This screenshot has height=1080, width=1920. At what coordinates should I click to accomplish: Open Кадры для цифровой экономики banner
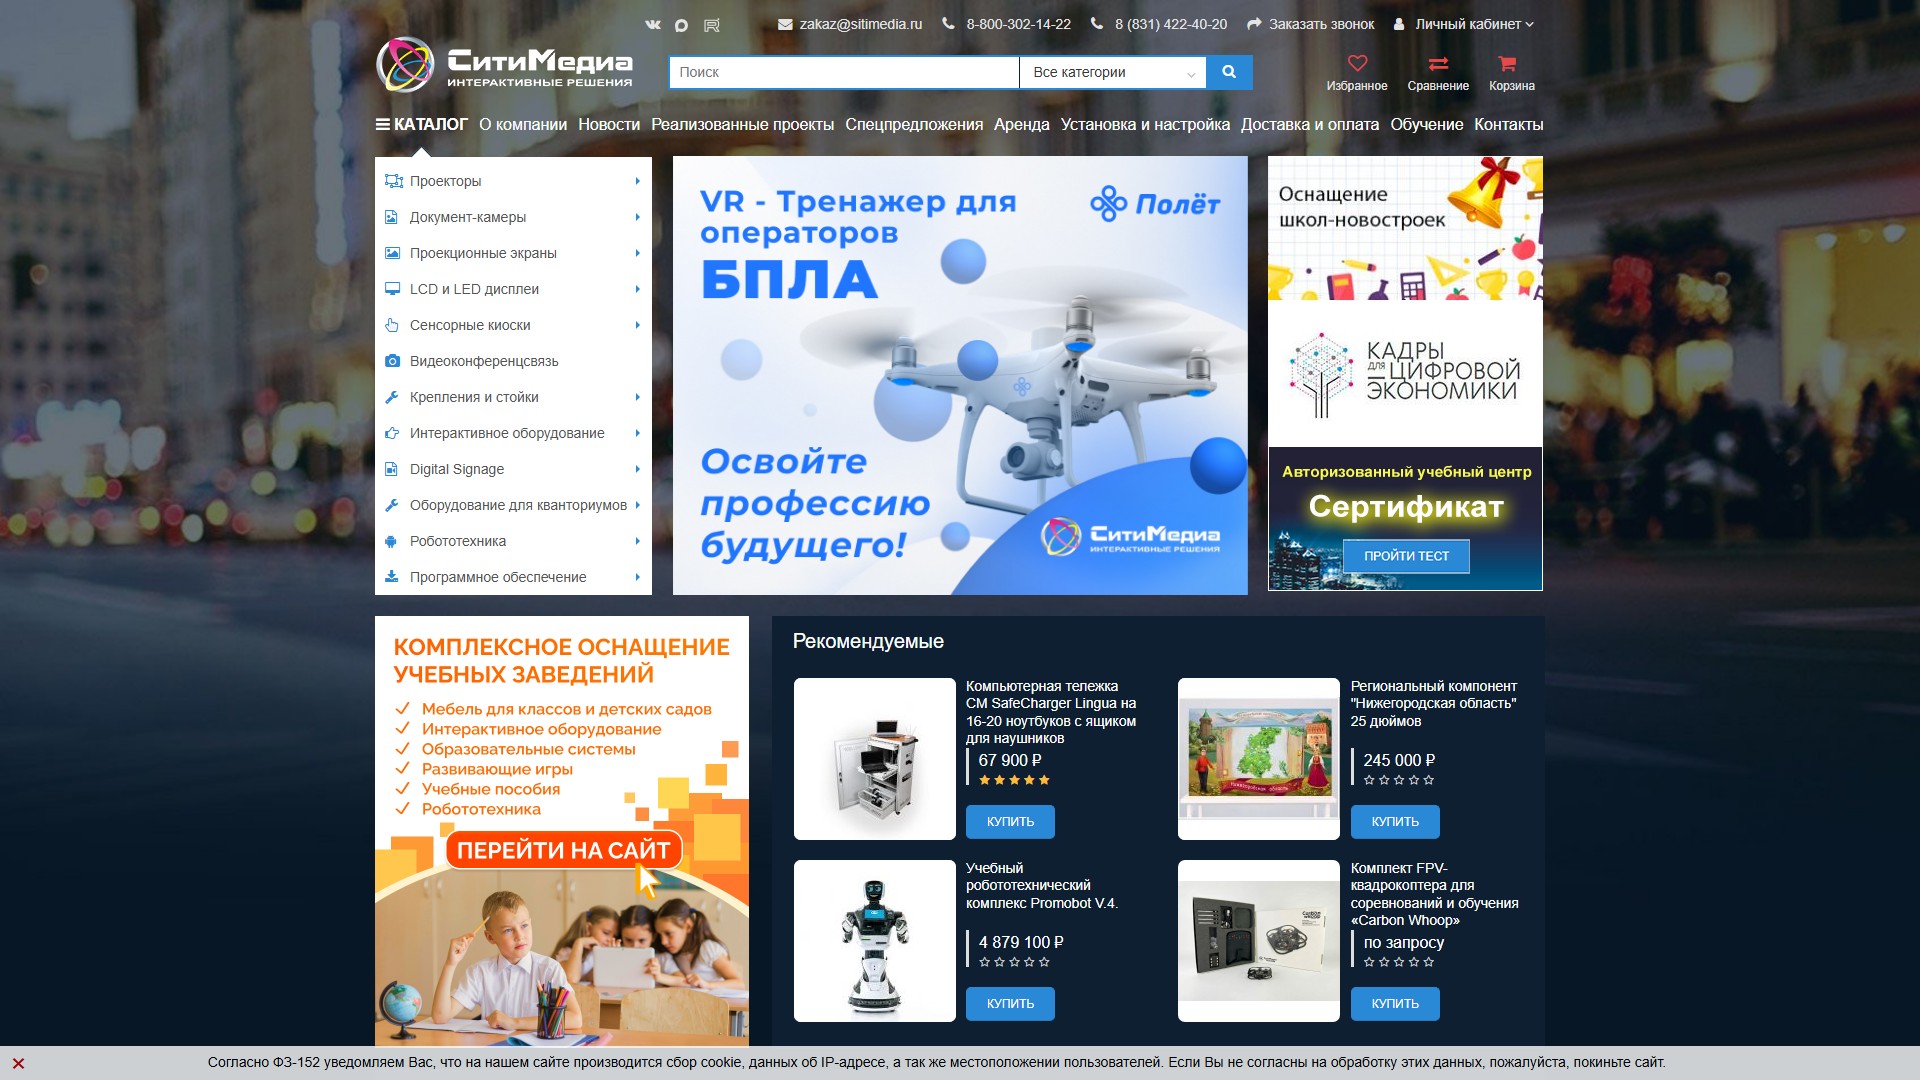coord(1405,374)
